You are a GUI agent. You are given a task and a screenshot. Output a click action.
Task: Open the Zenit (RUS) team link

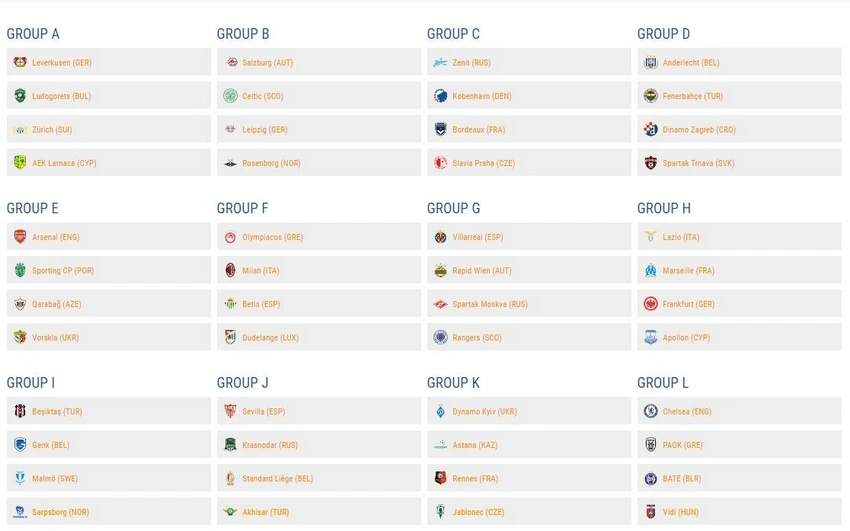[x=472, y=63]
